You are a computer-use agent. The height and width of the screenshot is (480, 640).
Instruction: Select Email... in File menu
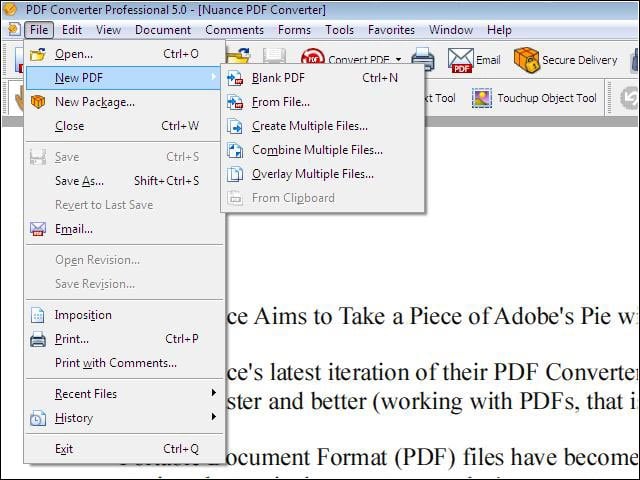(125, 229)
